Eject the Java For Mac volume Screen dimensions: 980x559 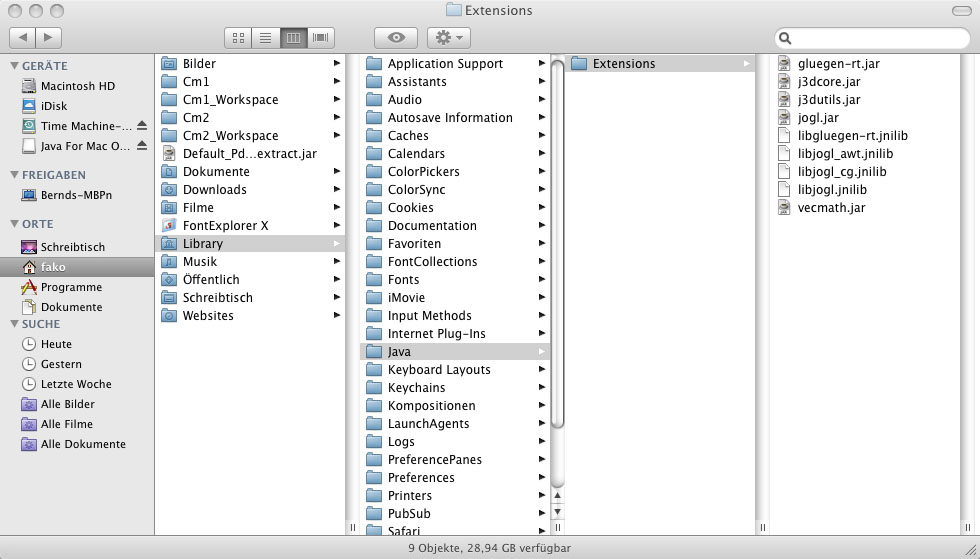[x=142, y=146]
